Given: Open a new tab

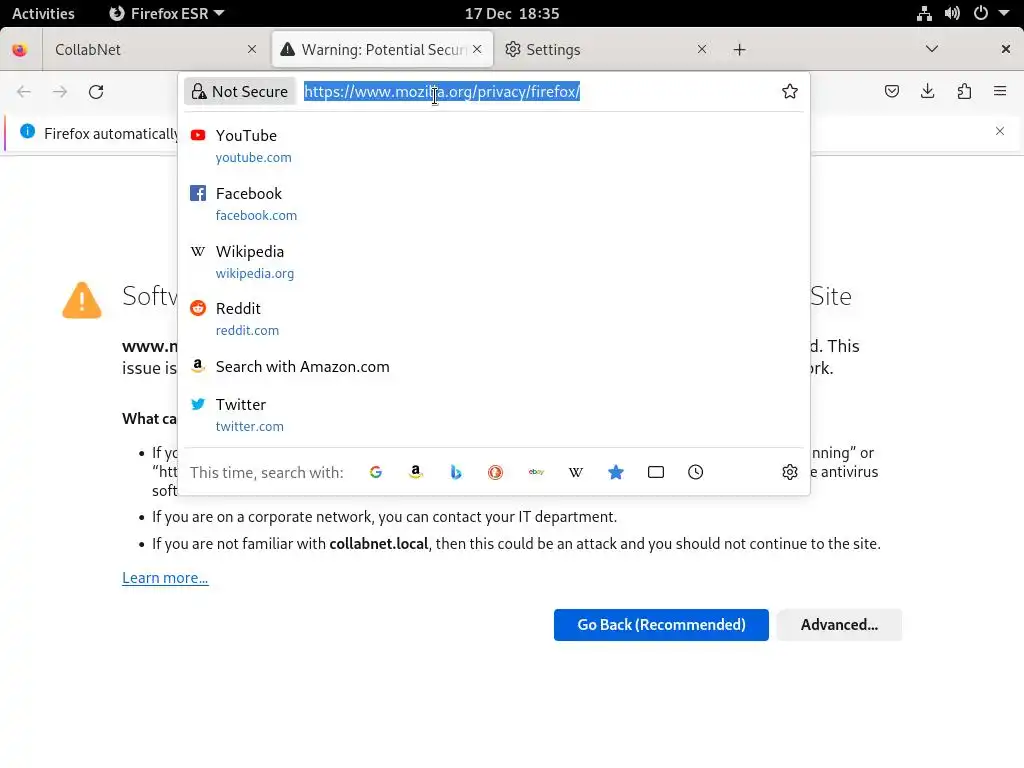Looking at the screenshot, I should pos(739,50).
